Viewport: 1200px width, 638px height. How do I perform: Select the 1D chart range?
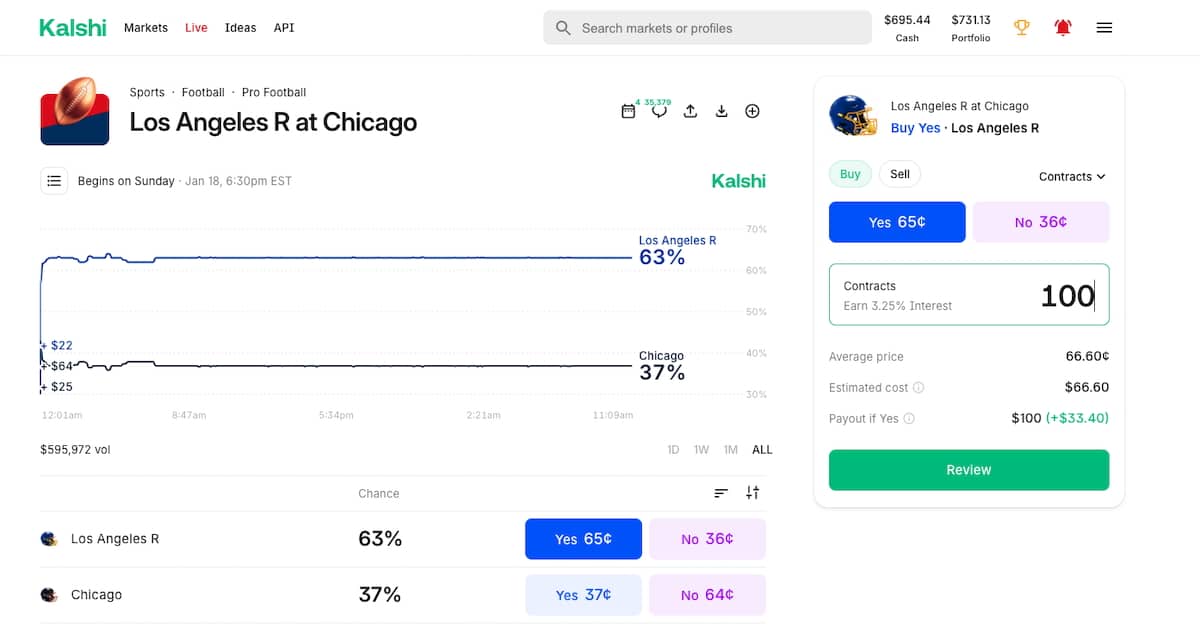(x=673, y=450)
